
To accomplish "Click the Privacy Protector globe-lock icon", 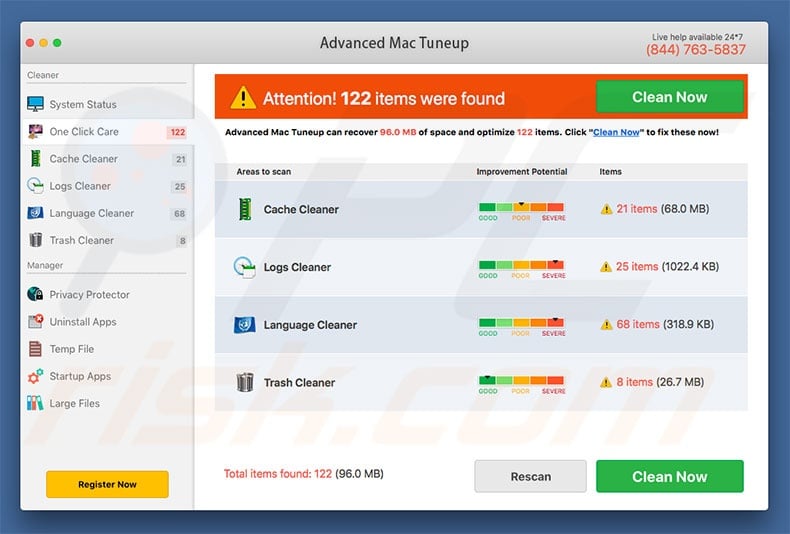I will coord(35,294).
